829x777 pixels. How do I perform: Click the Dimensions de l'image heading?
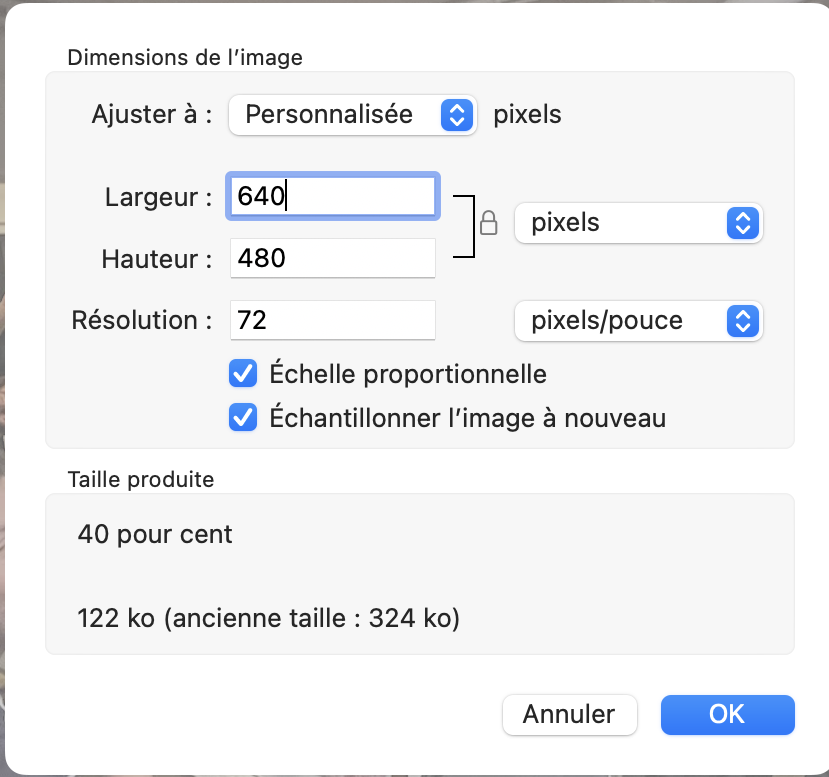pos(185,57)
